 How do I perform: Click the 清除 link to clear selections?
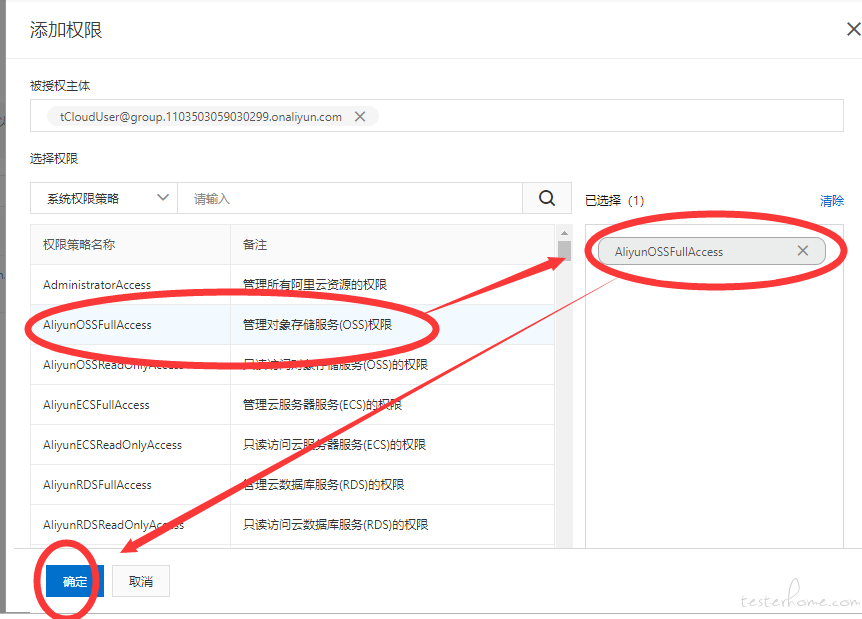click(831, 201)
